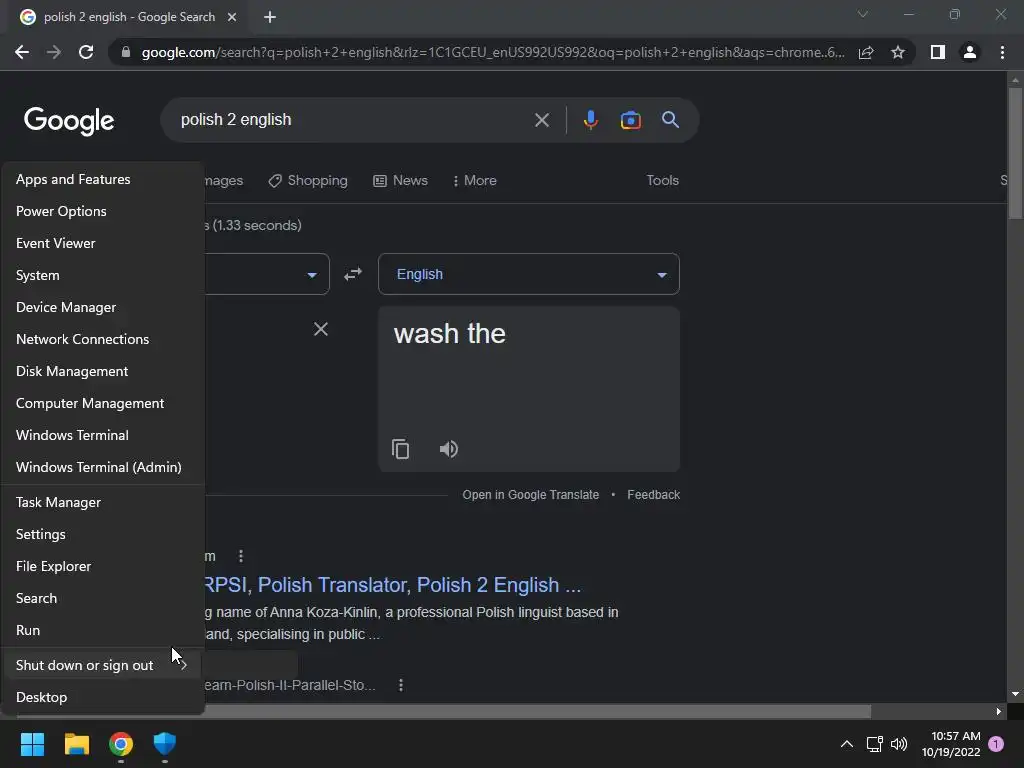The image size is (1024, 768).
Task: Click Open in Google Translate link
Action: pyautogui.click(x=530, y=495)
